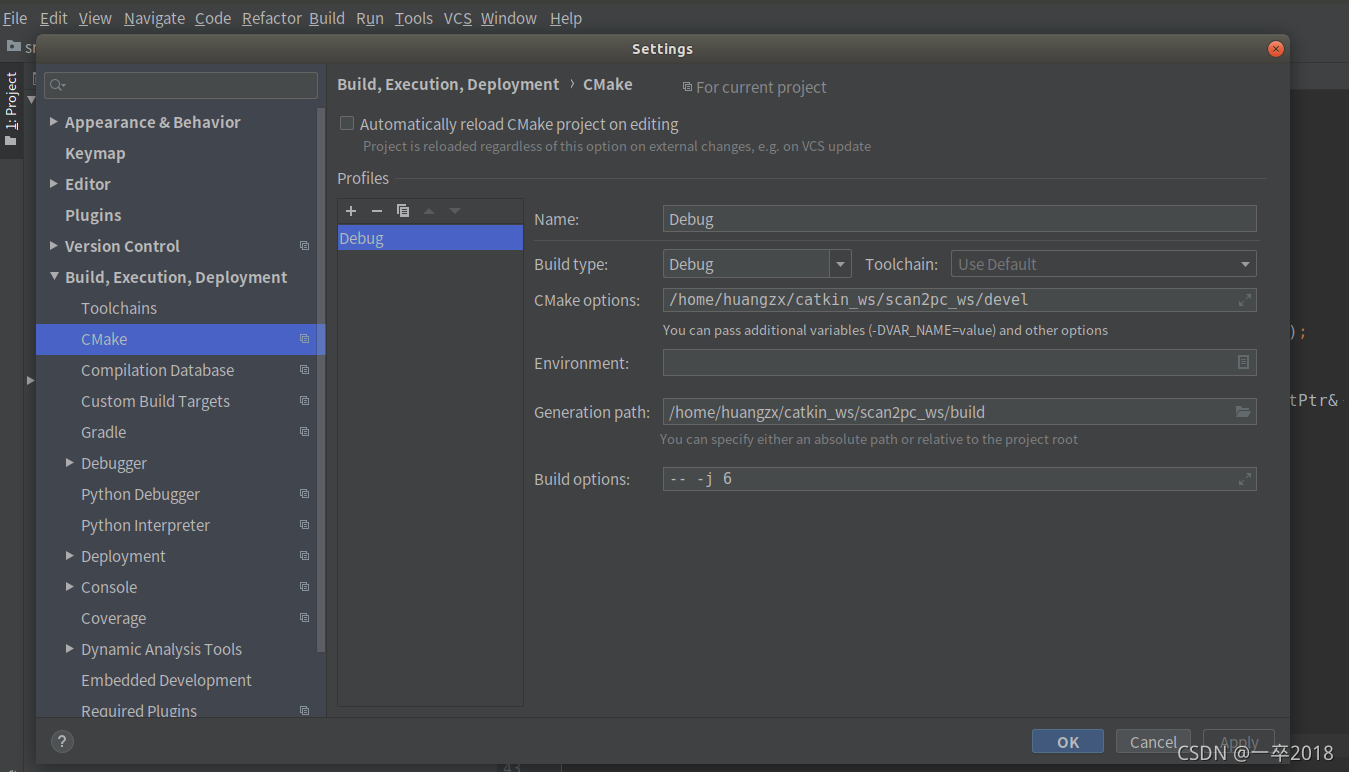Open Settings help question mark

point(62,742)
